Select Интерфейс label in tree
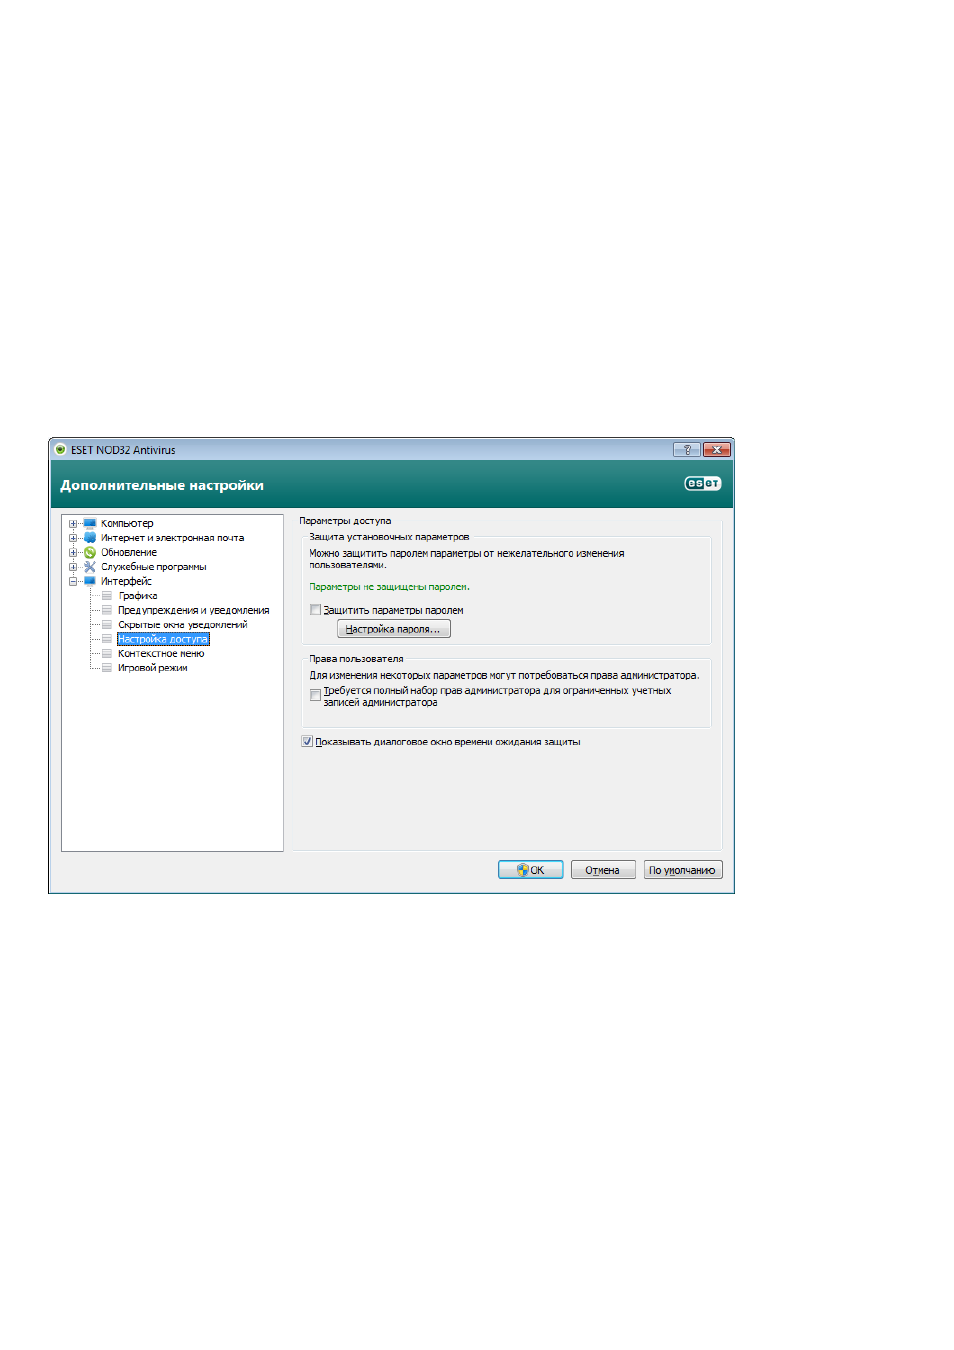 pyautogui.click(x=126, y=582)
